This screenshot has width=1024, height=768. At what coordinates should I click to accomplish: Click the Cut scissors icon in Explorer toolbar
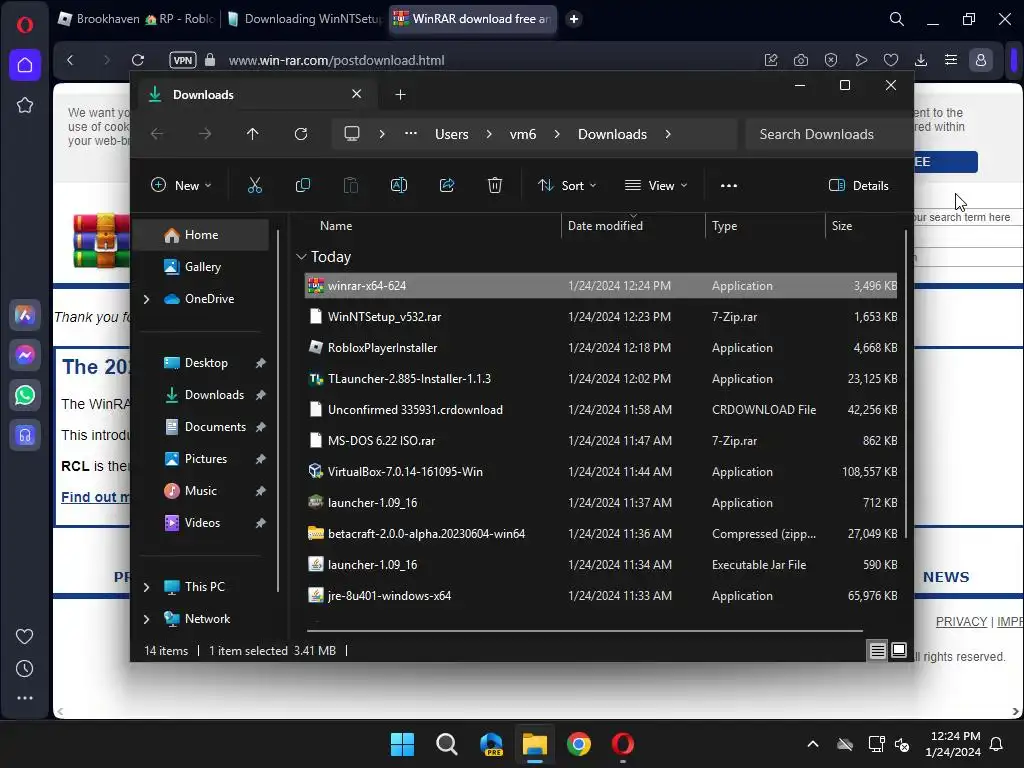tap(255, 185)
